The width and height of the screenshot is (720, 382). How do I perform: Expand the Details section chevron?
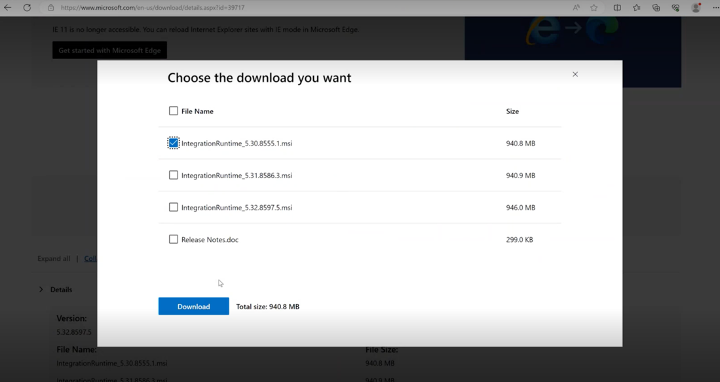coord(41,289)
